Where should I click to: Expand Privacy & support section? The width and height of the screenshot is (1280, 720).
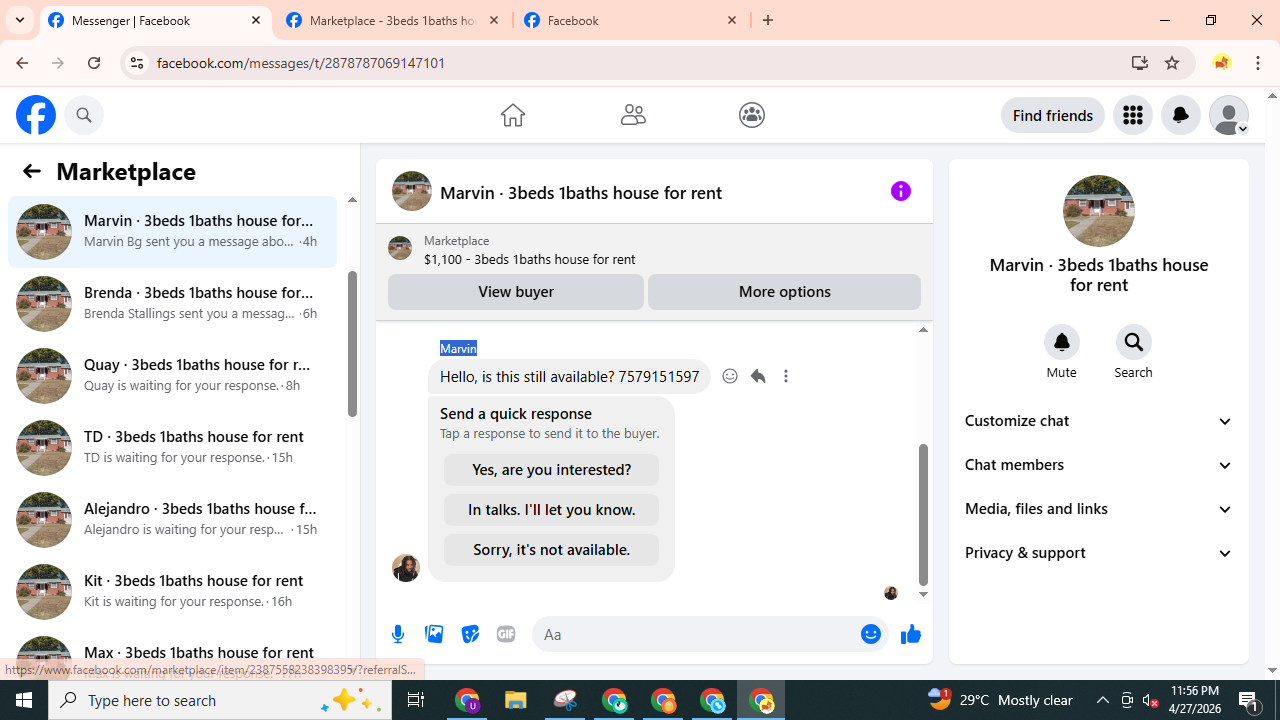coord(1099,553)
